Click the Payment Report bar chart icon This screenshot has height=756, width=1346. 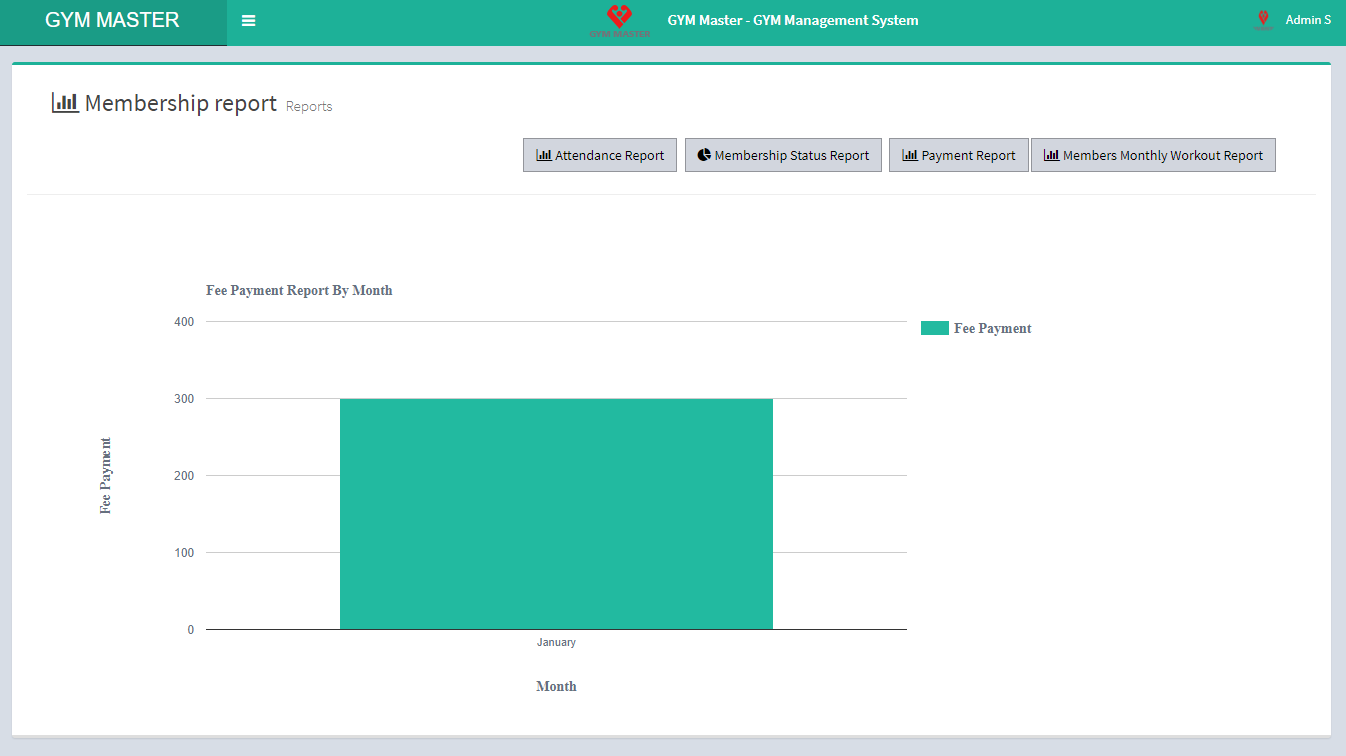(910, 155)
